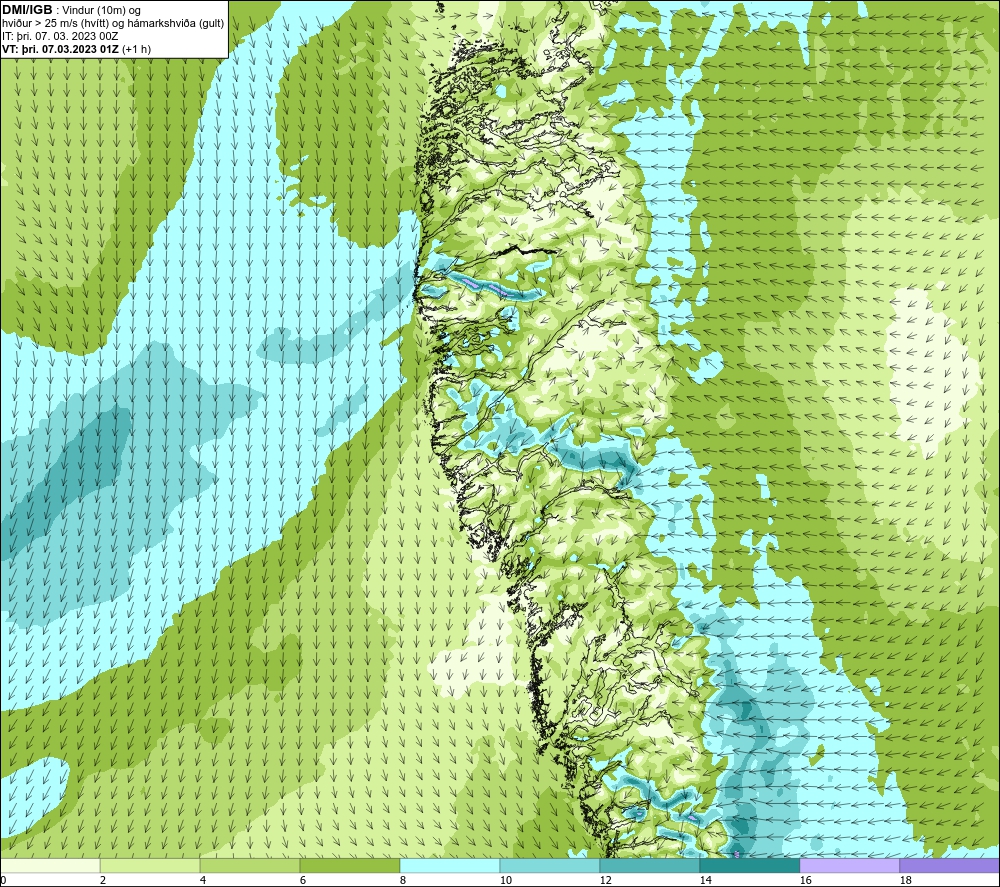Click the 4–6 m/s green swatch
Viewport: 1000px width, 887px height.
click(250, 865)
